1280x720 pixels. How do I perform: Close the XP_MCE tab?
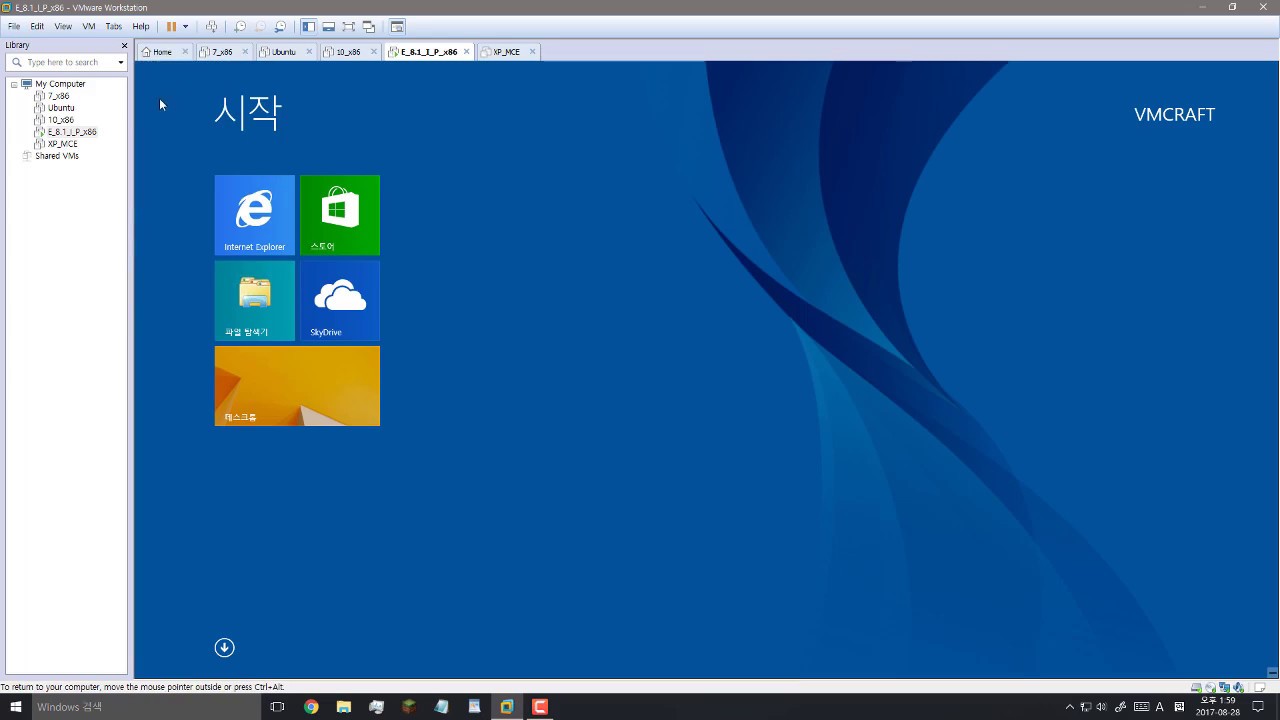(532, 52)
